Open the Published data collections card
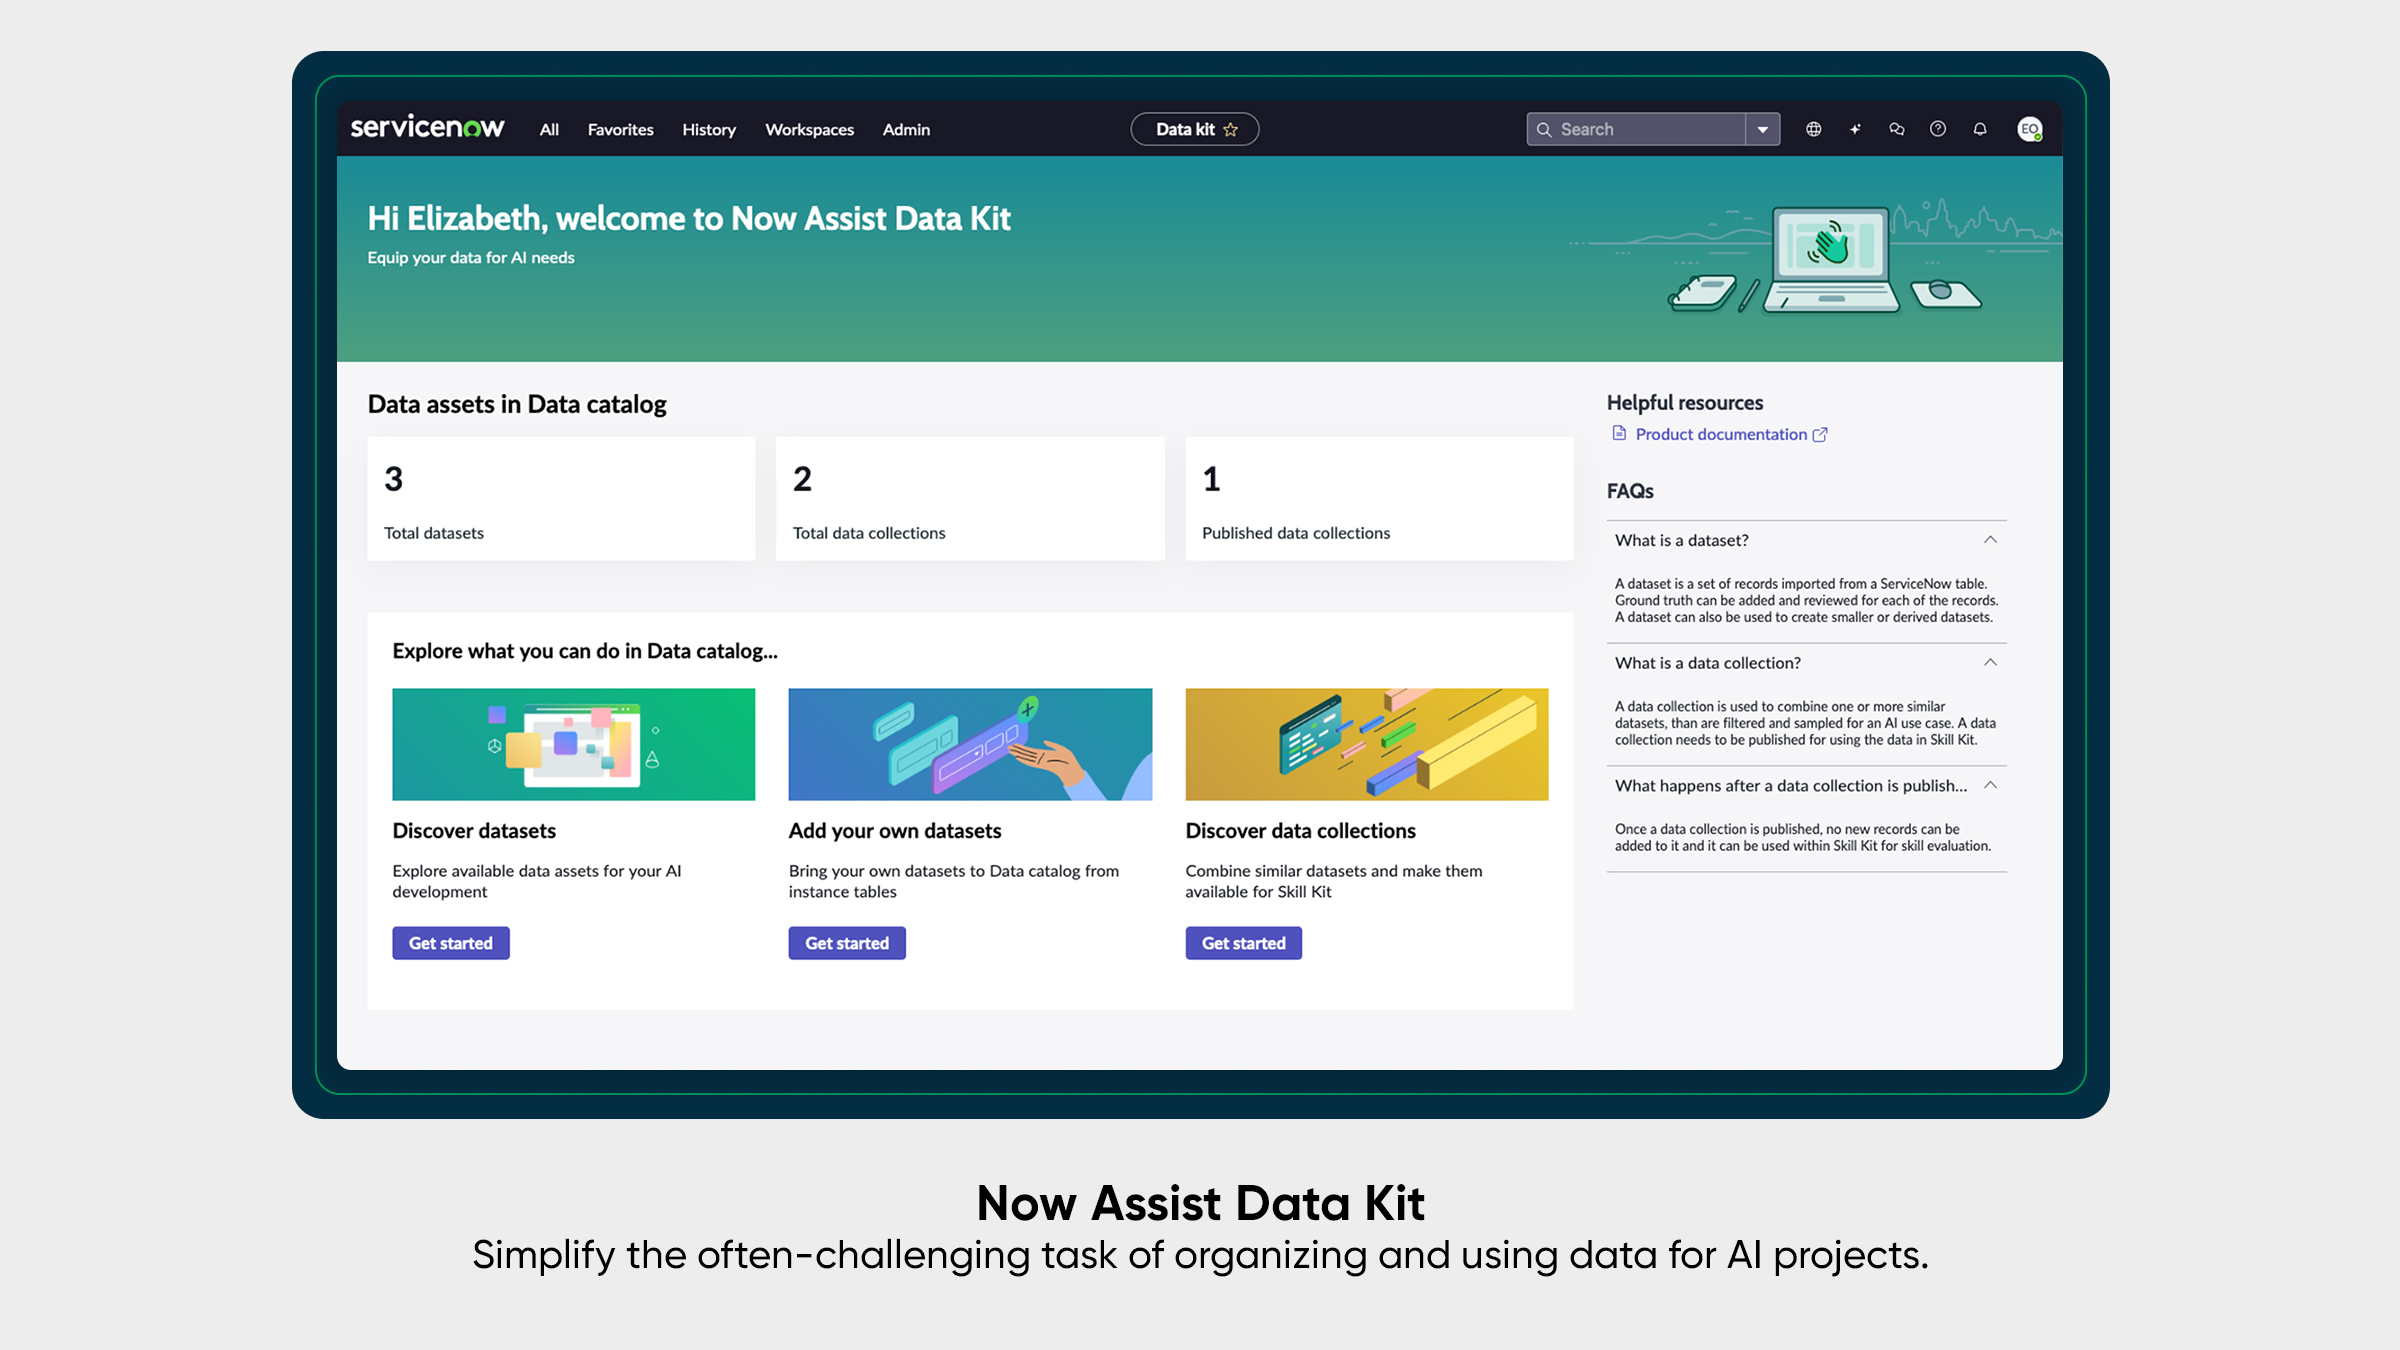This screenshot has width=2400, height=1350. click(x=1379, y=498)
